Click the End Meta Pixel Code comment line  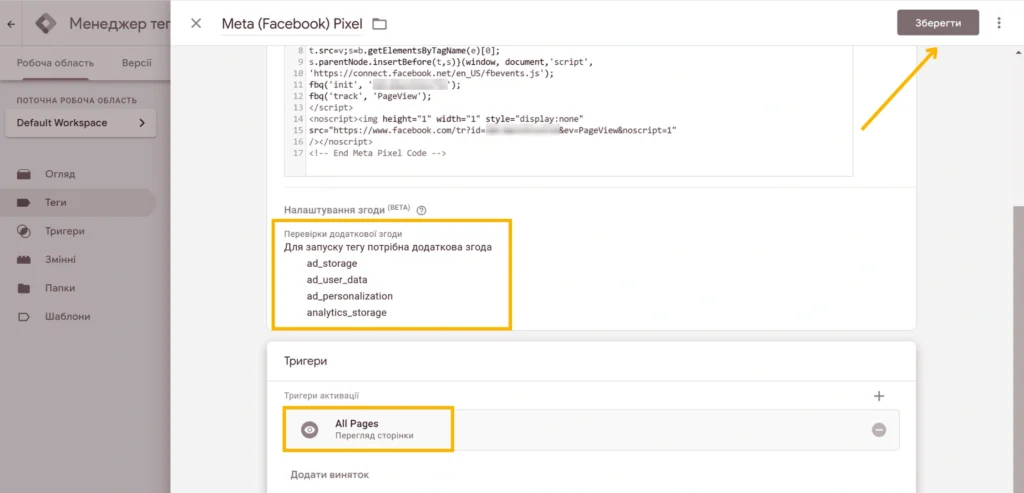click(x=377, y=153)
